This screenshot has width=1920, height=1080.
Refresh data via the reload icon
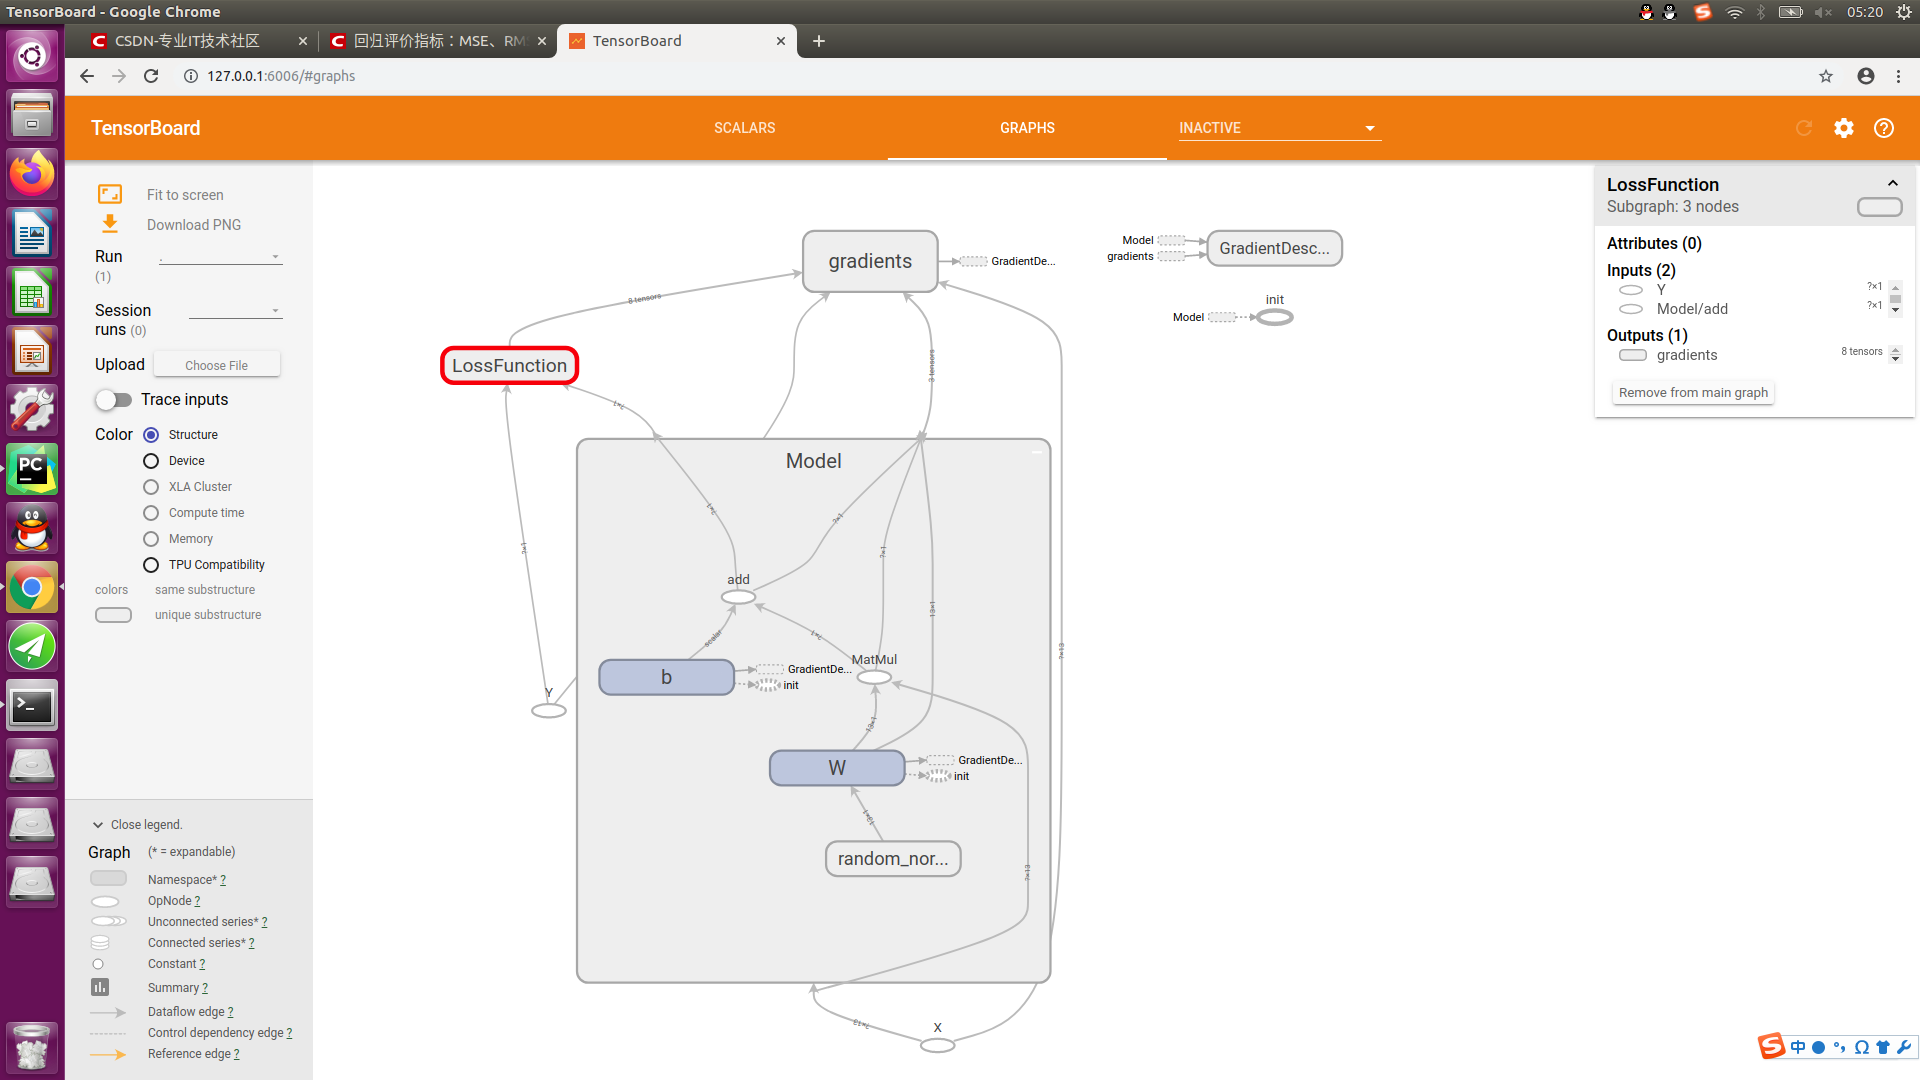tap(1804, 128)
